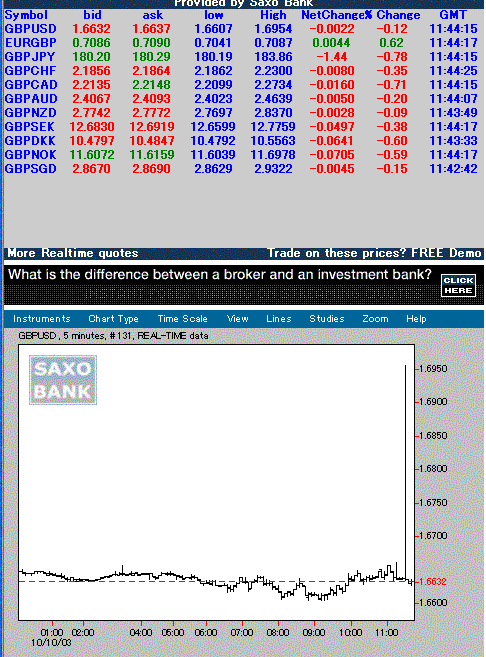
Task: Click the More Realtime quotes link
Action: 73,253
